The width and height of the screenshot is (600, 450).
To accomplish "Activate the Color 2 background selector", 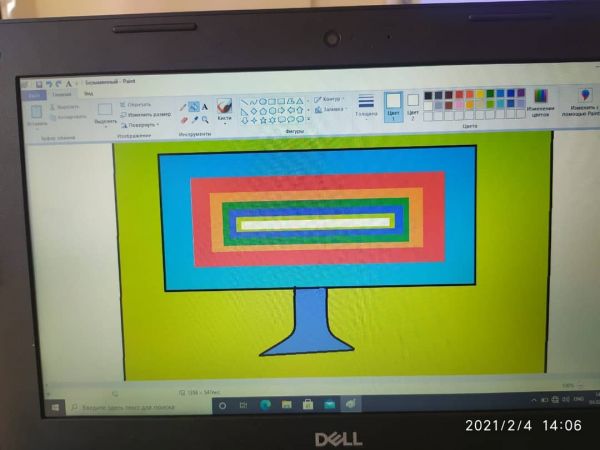I will (413, 103).
